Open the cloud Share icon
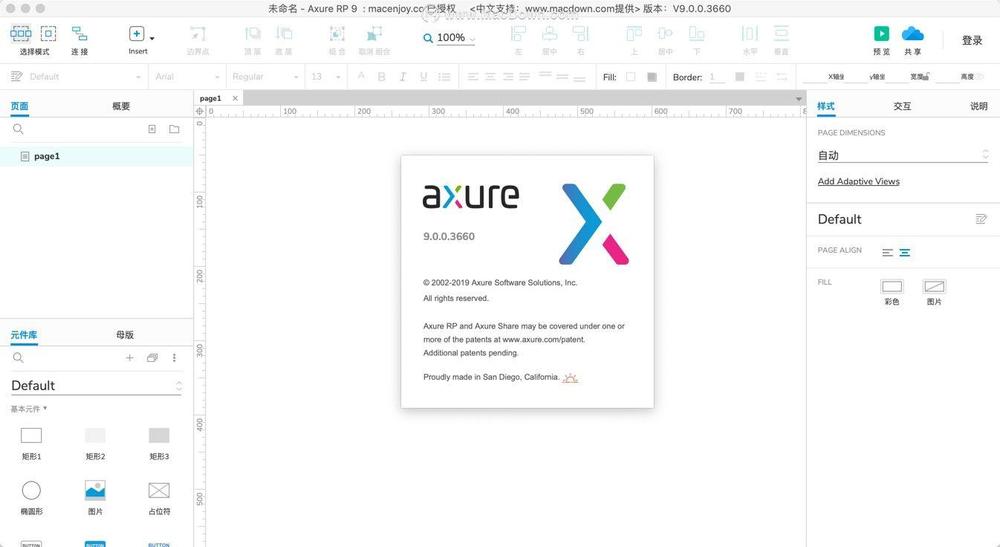This screenshot has height=547, width=1000. [x=913, y=33]
